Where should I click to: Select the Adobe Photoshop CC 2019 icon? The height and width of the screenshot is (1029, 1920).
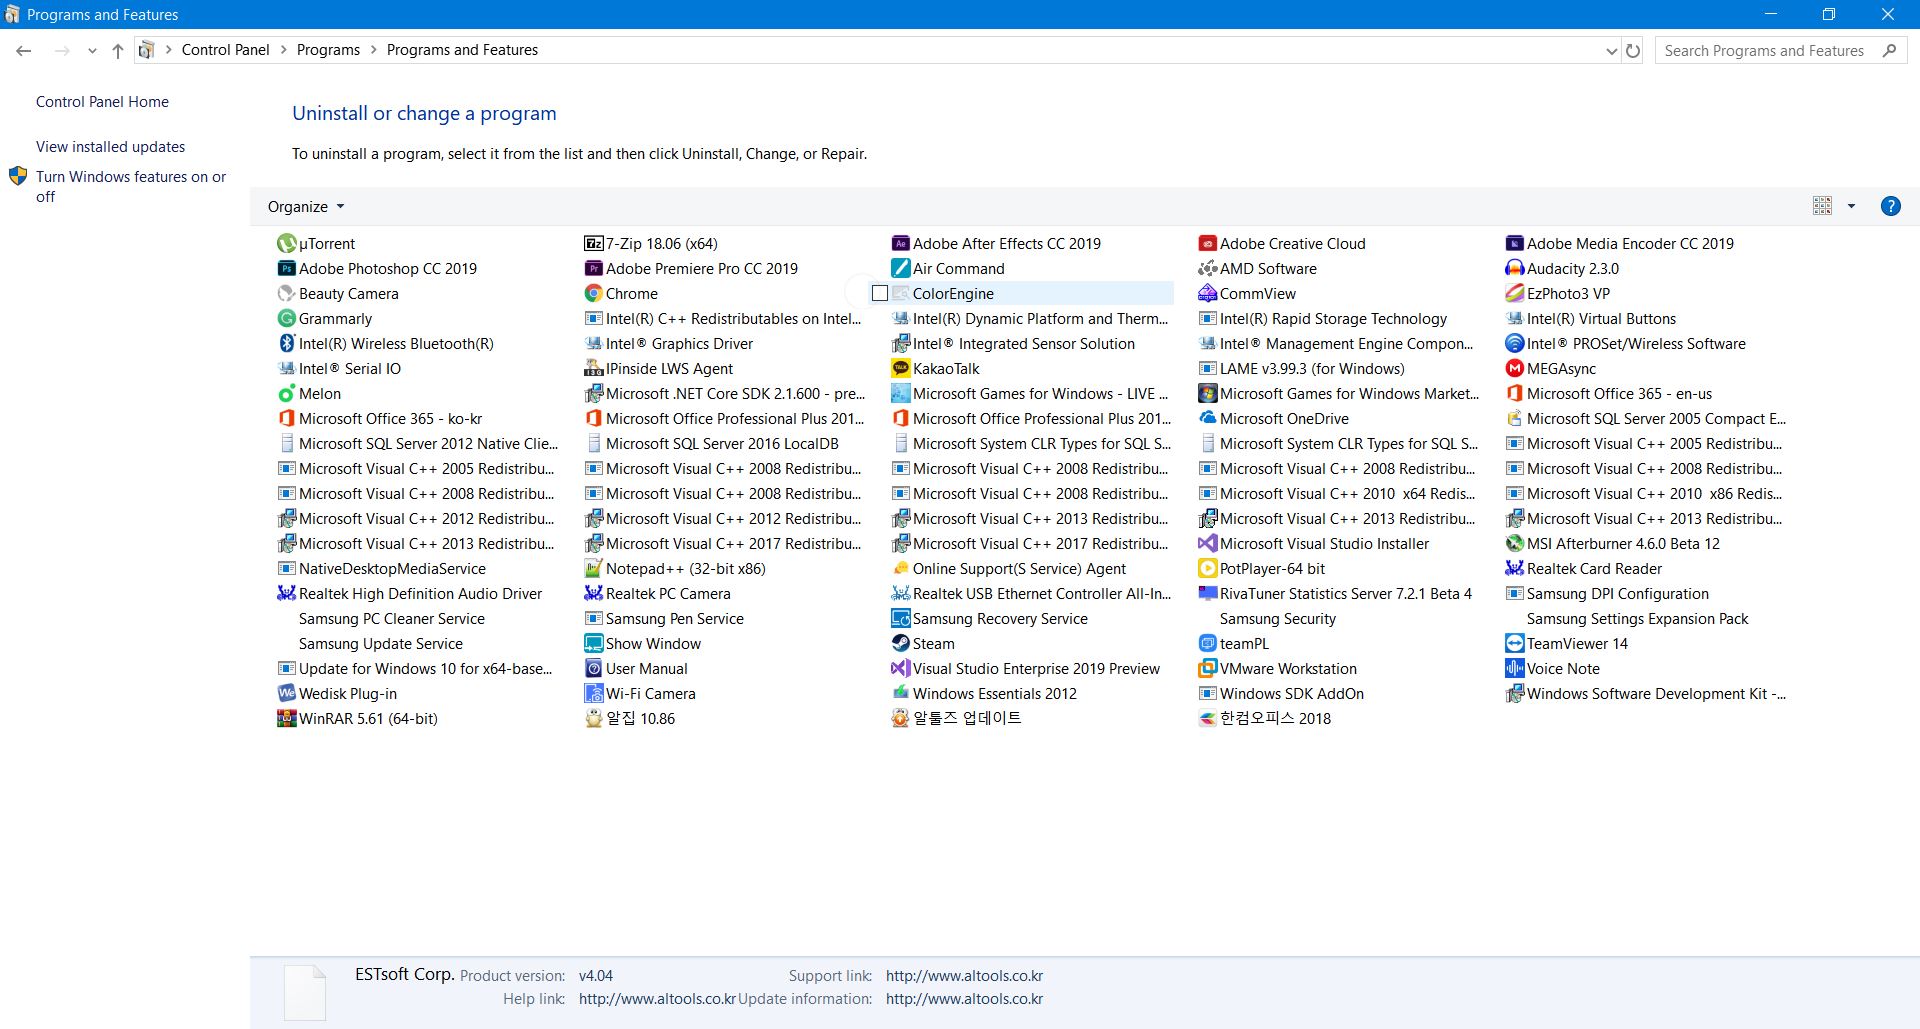click(x=287, y=268)
